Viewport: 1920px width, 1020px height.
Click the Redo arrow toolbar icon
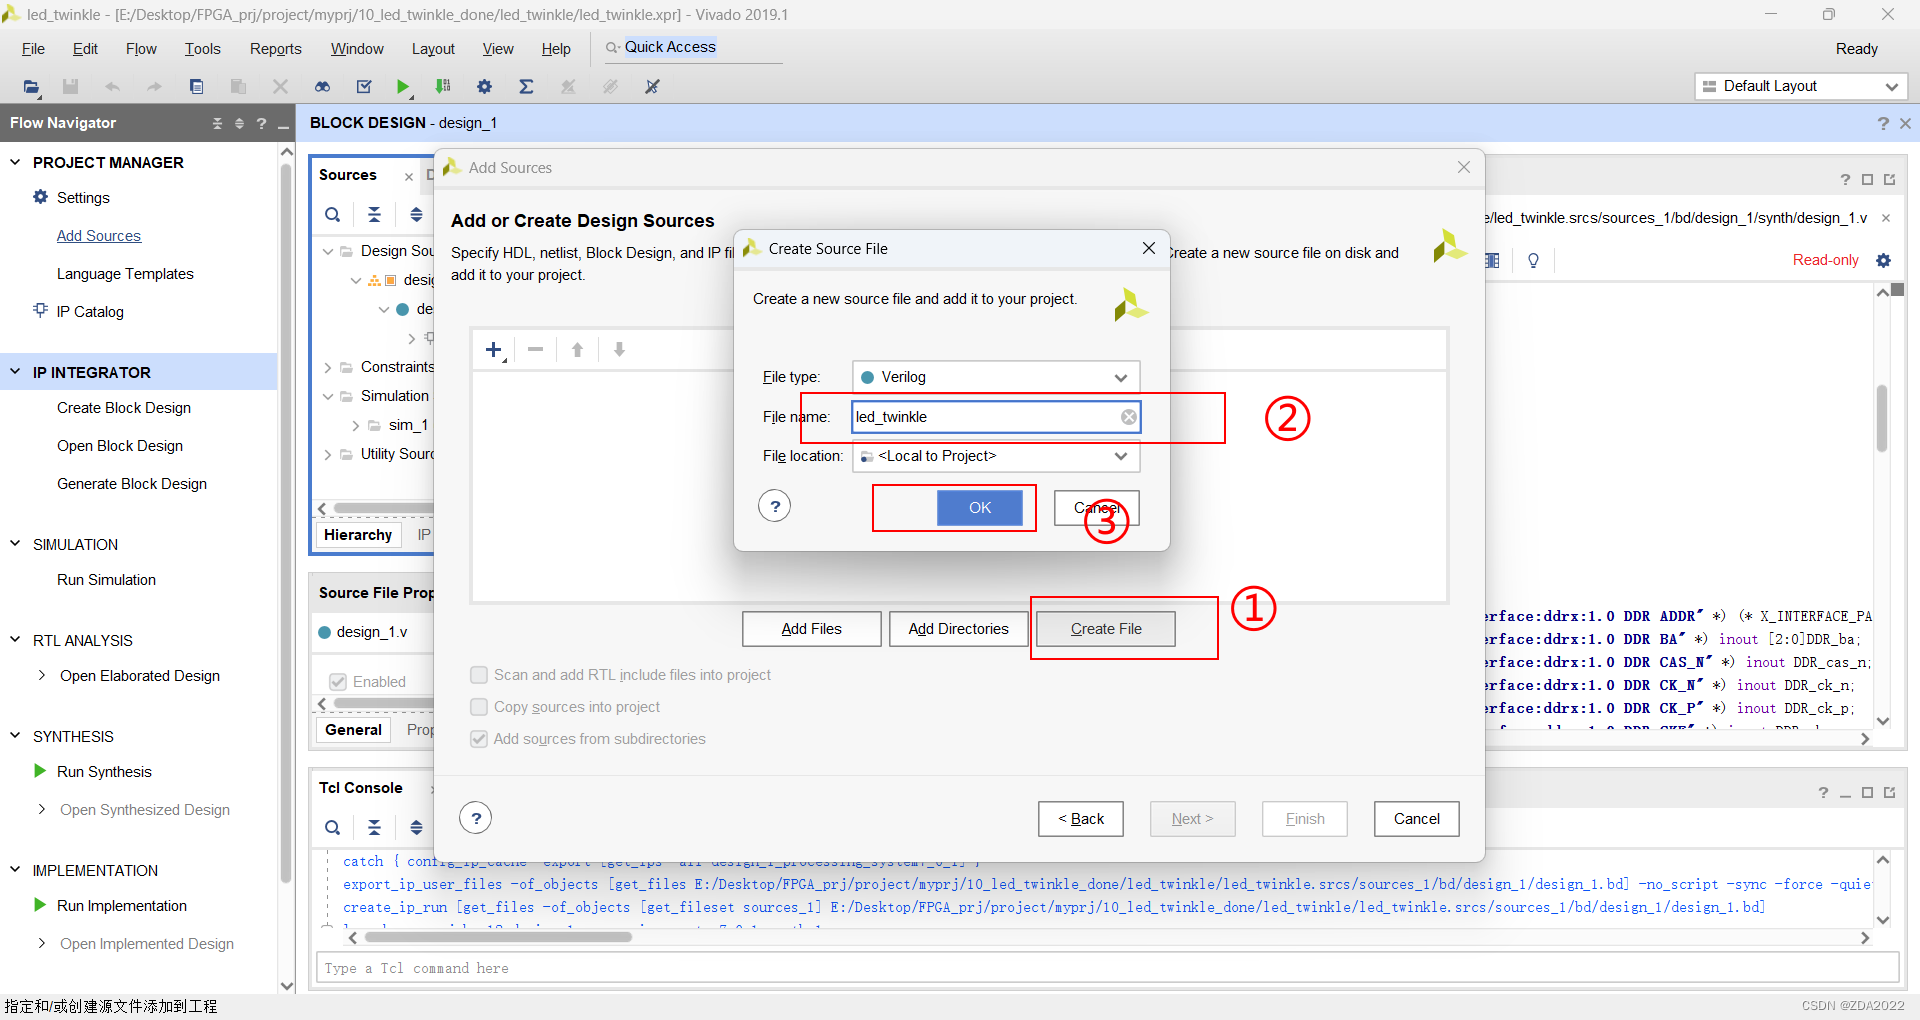pyautogui.click(x=154, y=87)
